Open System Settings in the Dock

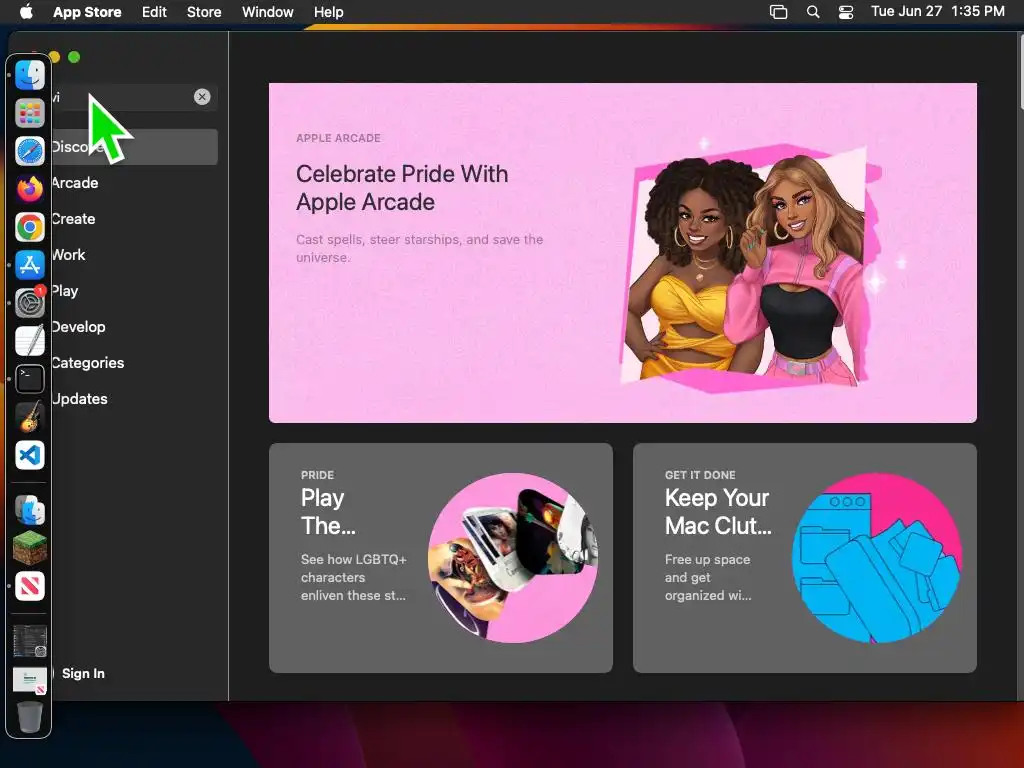pyautogui.click(x=29, y=303)
